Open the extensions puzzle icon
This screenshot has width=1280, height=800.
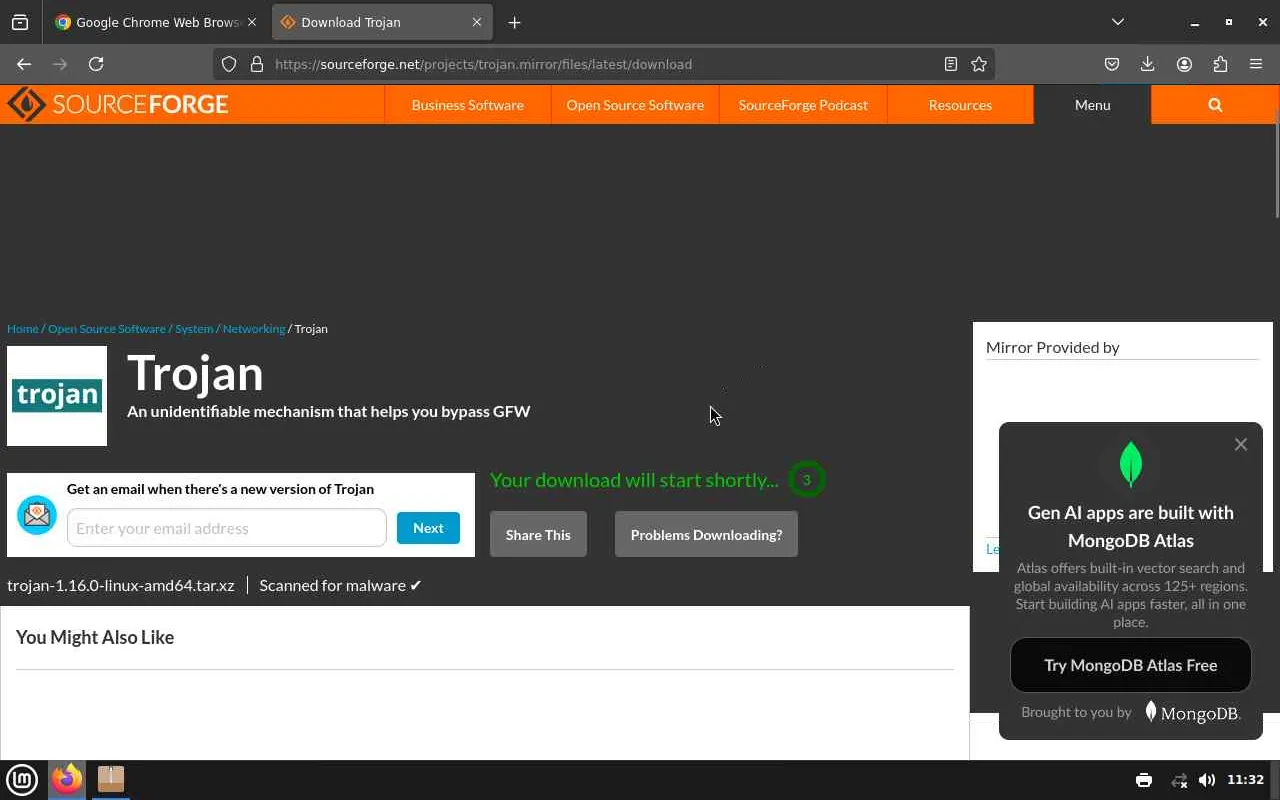click(1220, 64)
